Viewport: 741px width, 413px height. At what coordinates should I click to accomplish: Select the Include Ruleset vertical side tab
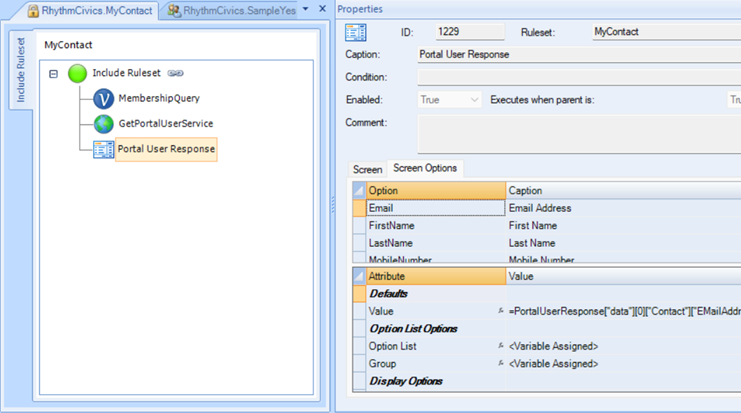[x=21, y=70]
